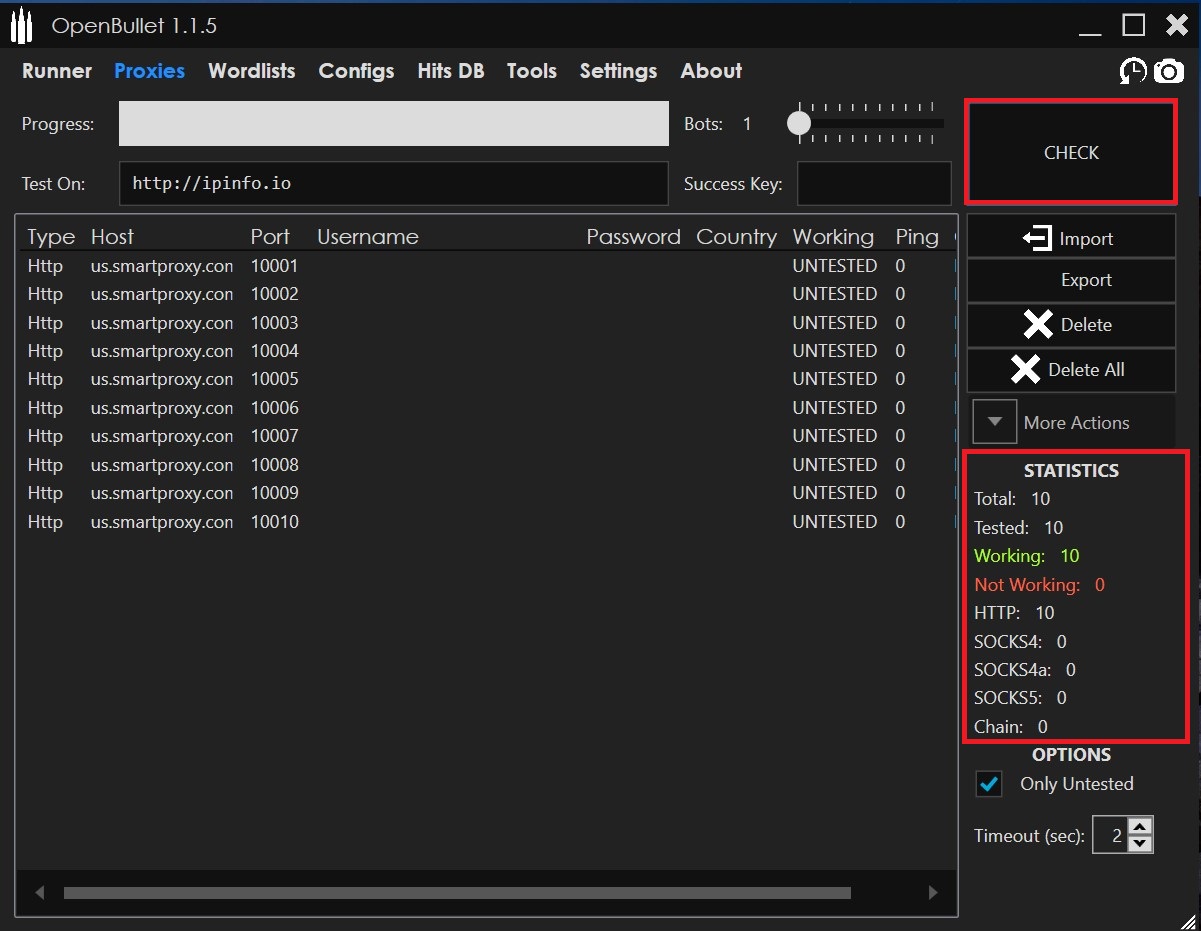Viewport: 1201px width, 931px height.
Task: Minimize the OpenBullet window
Action: click(1090, 34)
